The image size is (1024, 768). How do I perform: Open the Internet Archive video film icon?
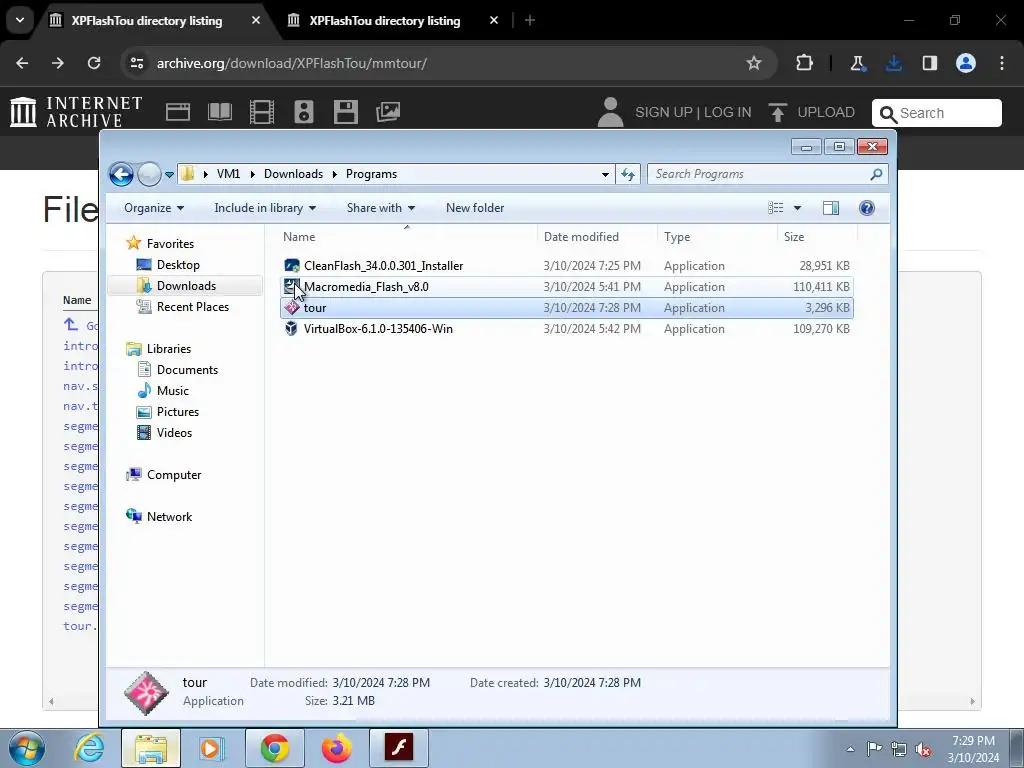tap(262, 112)
